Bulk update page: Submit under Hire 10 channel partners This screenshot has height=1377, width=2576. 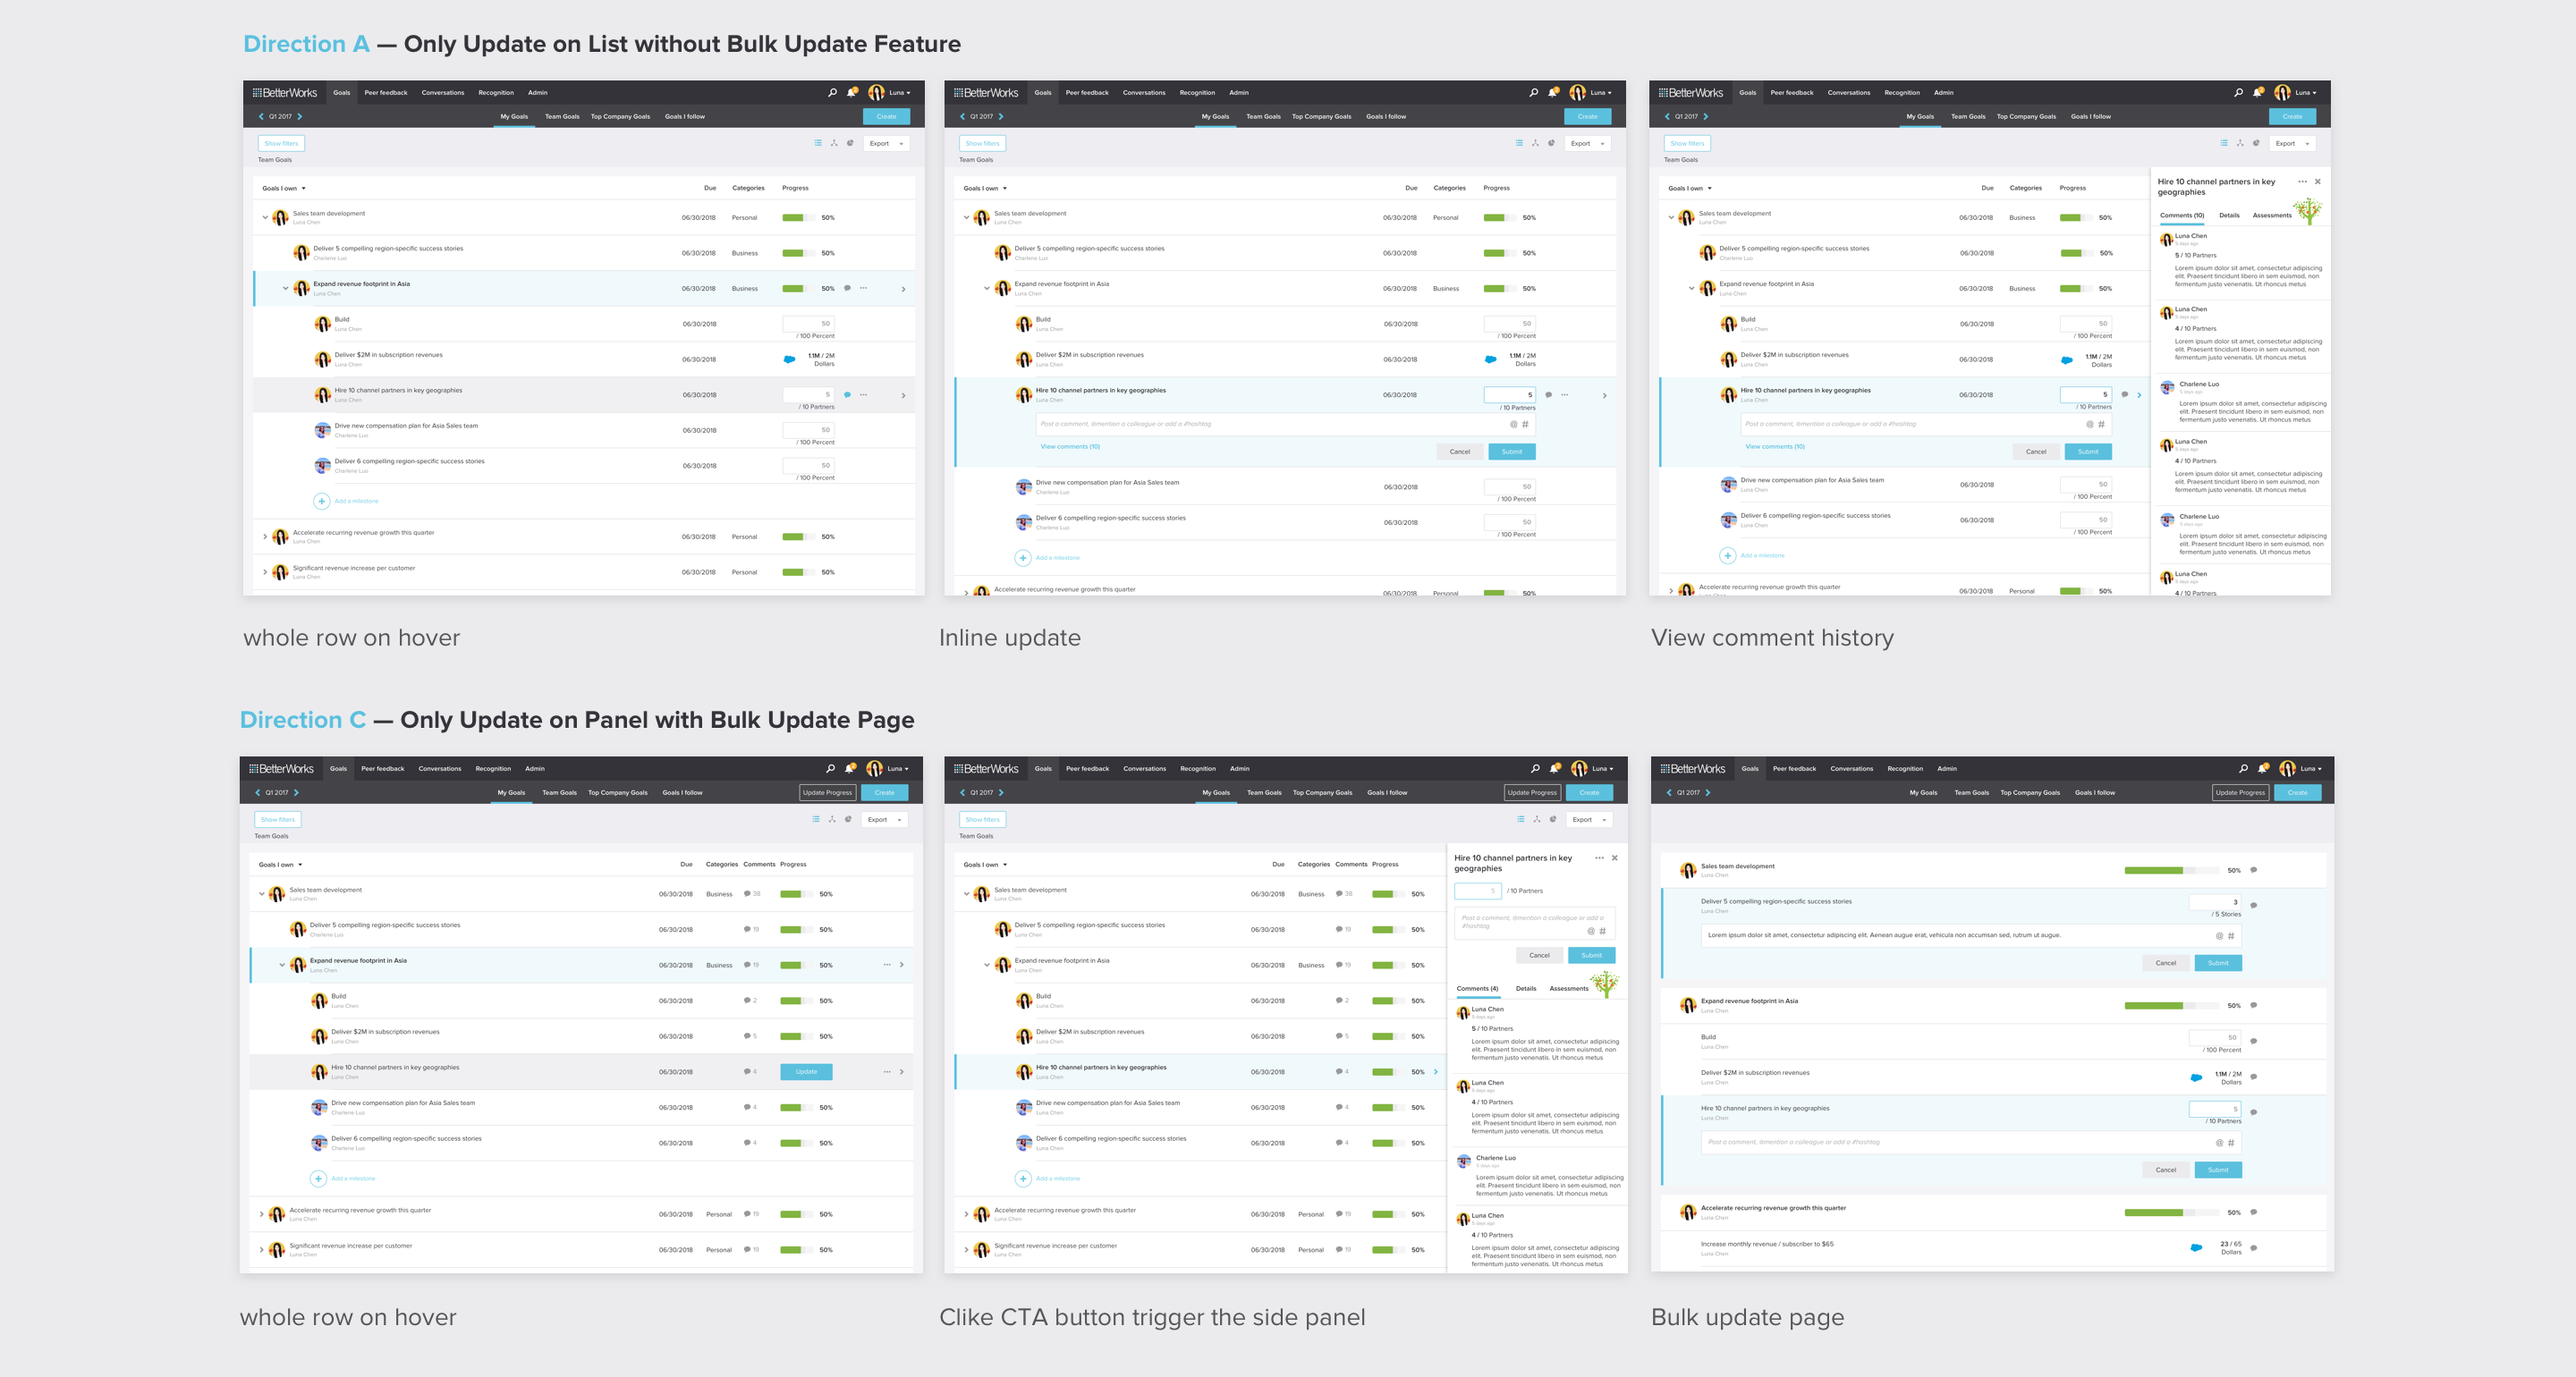(x=2217, y=1169)
